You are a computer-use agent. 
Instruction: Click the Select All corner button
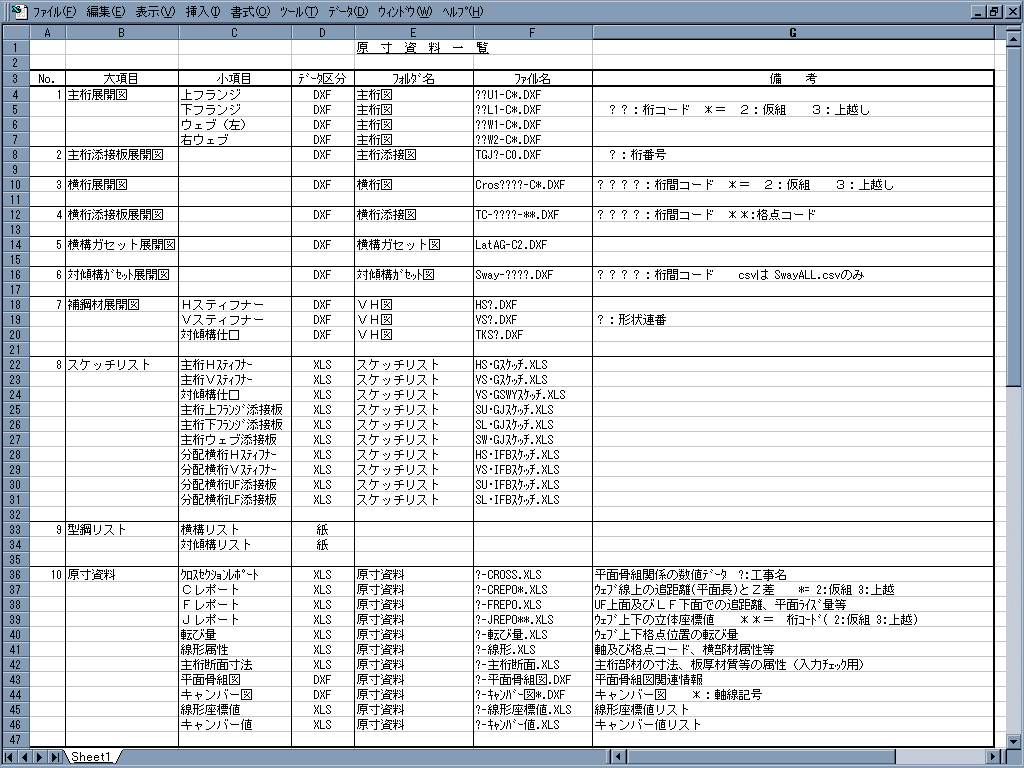tap(15, 33)
